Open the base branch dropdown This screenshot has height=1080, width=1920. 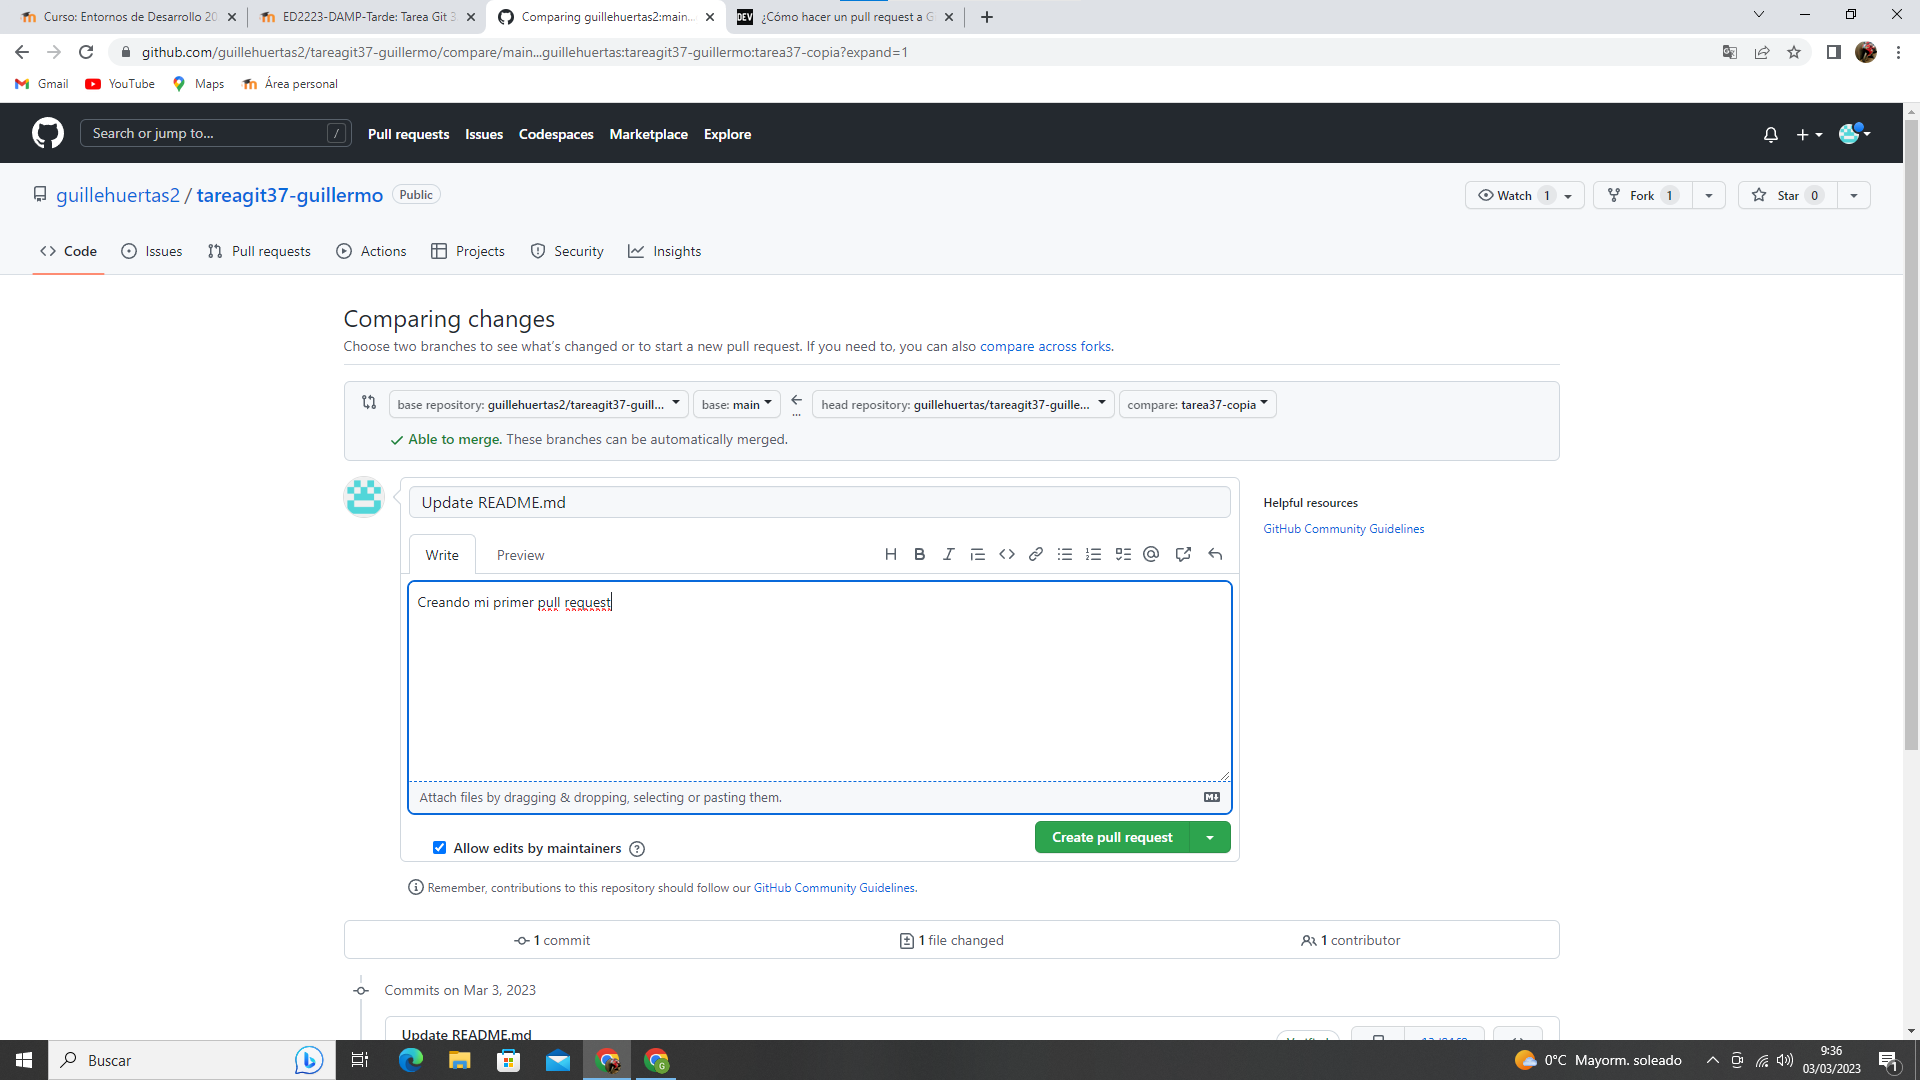tap(737, 404)
